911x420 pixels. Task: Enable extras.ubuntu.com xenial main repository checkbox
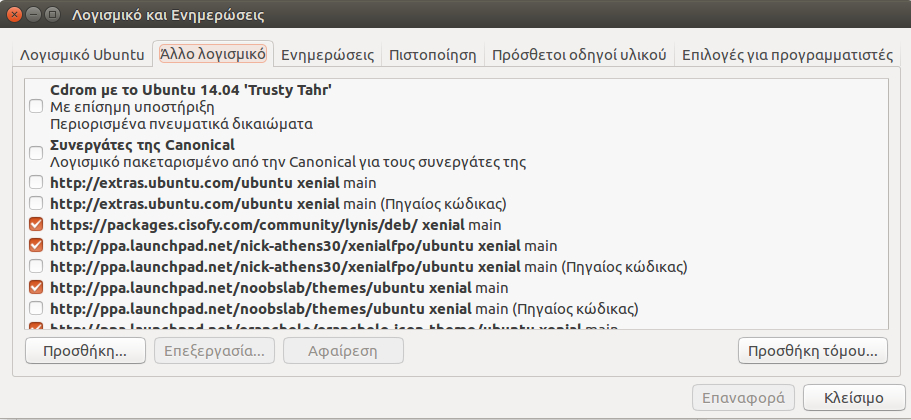coord(36,183)
